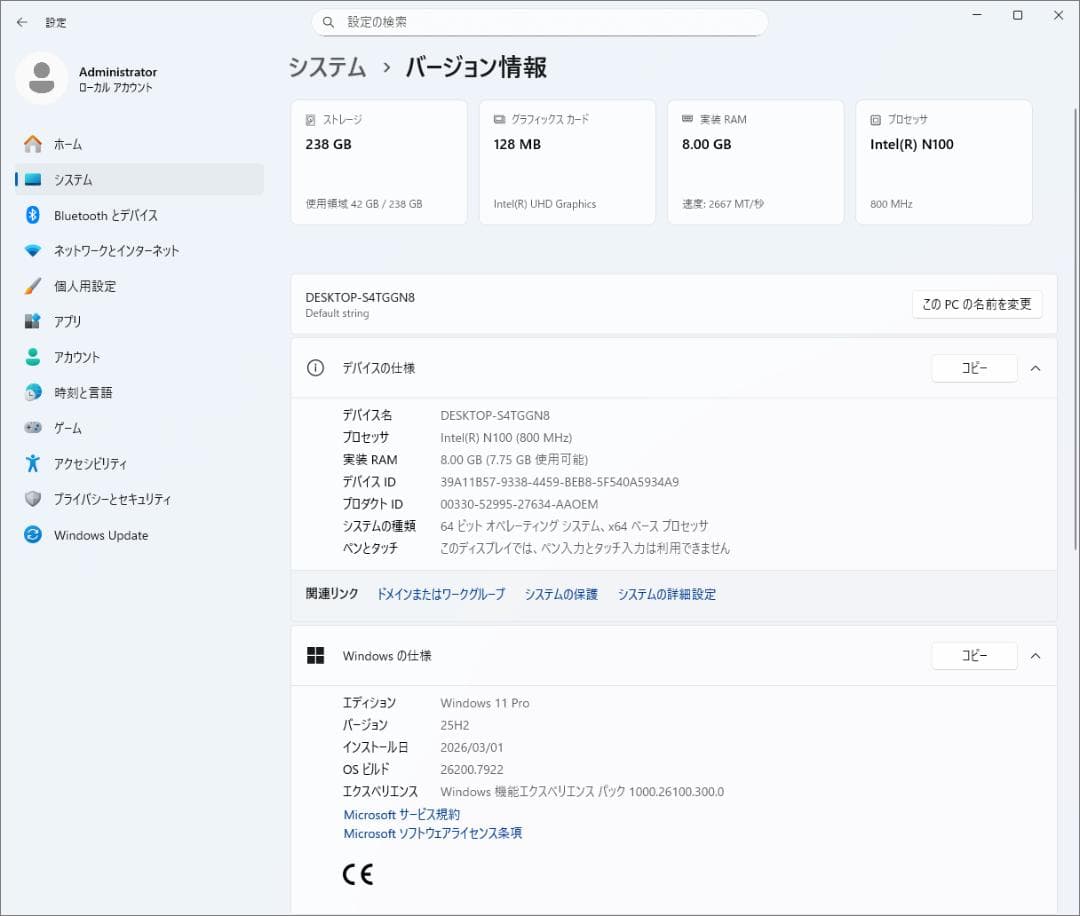This screenshot has height=916, width=1080.
Task: Click the Administrator profile avatar
Action: (x=41, y=78)
